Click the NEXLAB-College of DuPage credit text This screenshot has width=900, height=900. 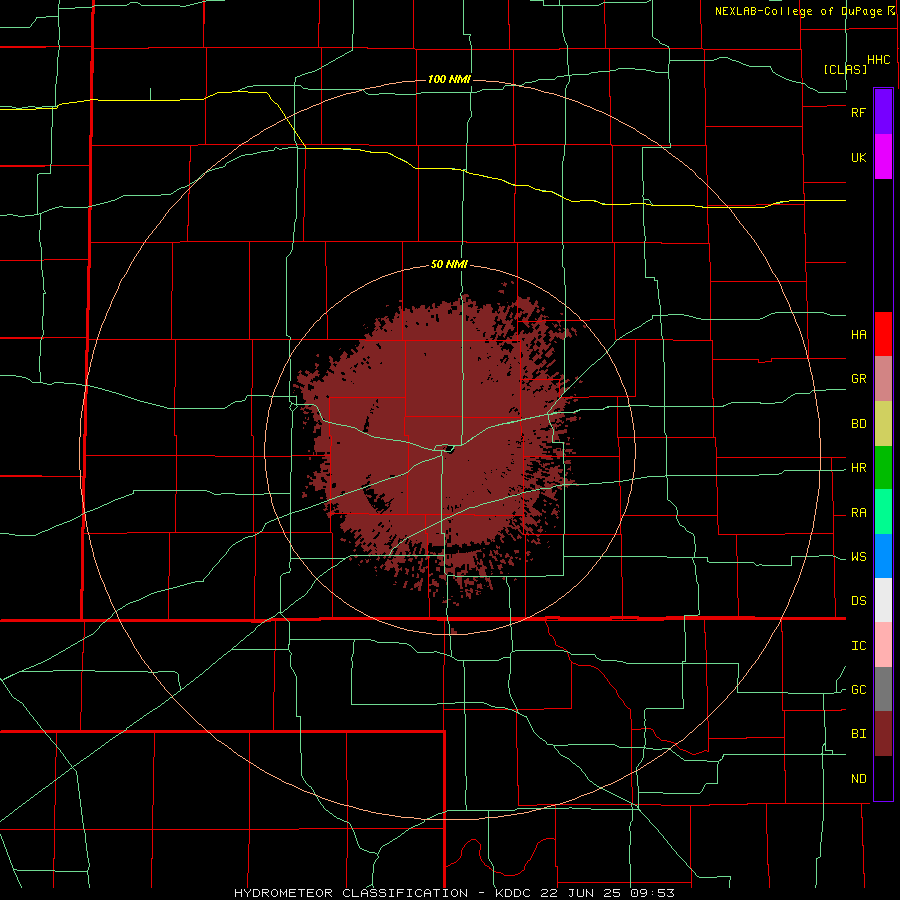pos(798,11)
